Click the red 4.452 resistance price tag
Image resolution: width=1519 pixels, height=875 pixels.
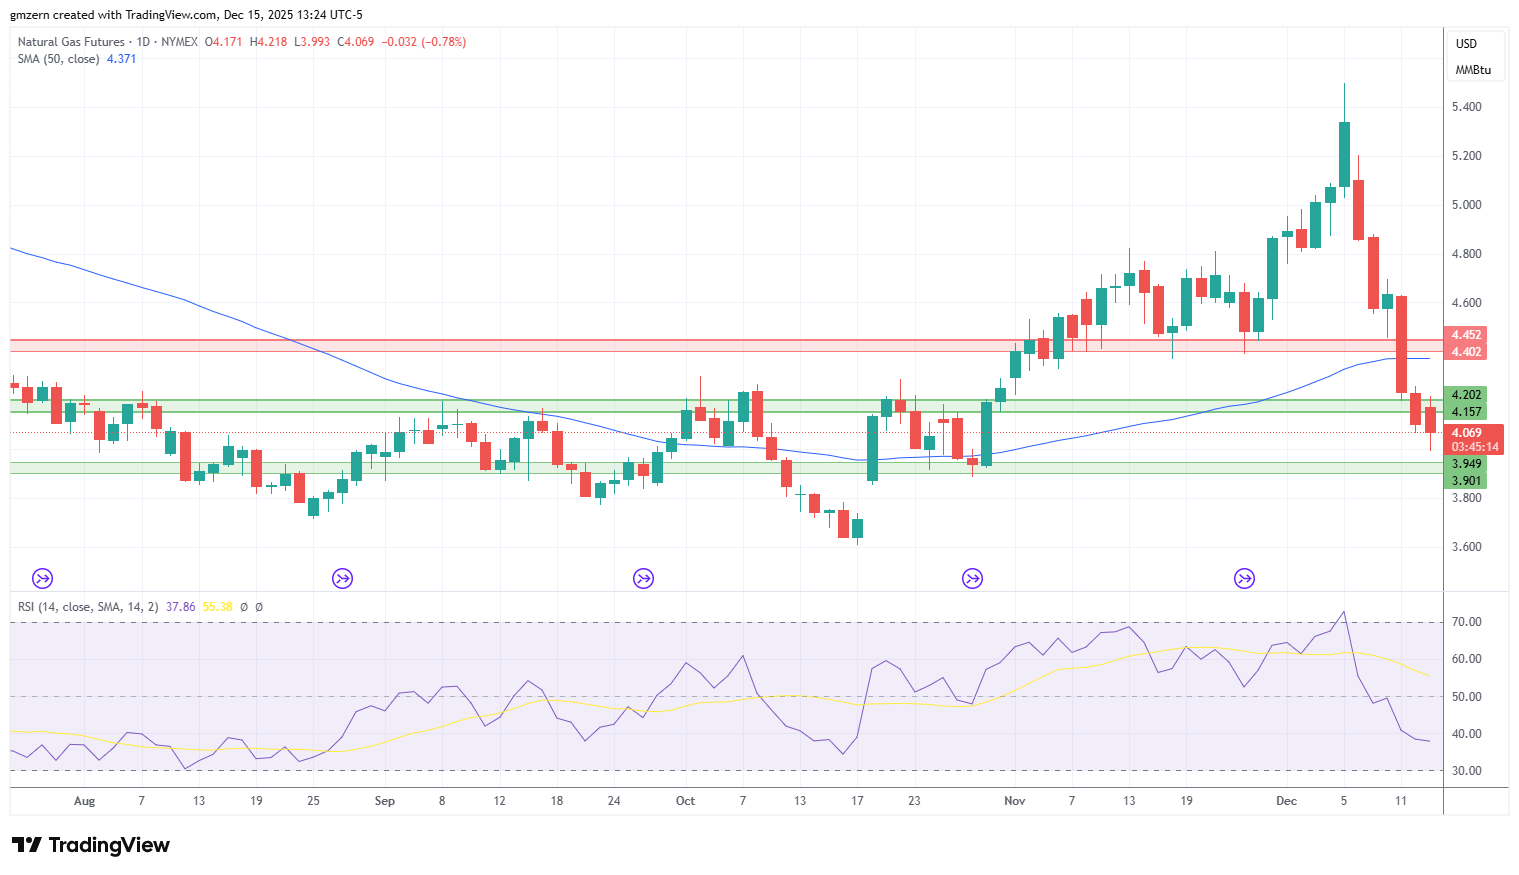(1466, 335)
